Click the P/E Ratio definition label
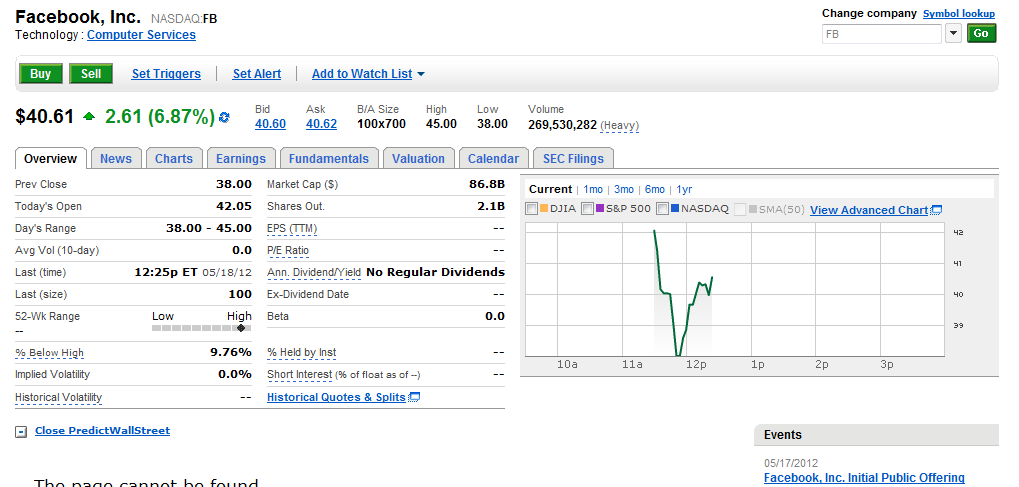Screen dimensions: 1019x487 click(x=288, y=250)
